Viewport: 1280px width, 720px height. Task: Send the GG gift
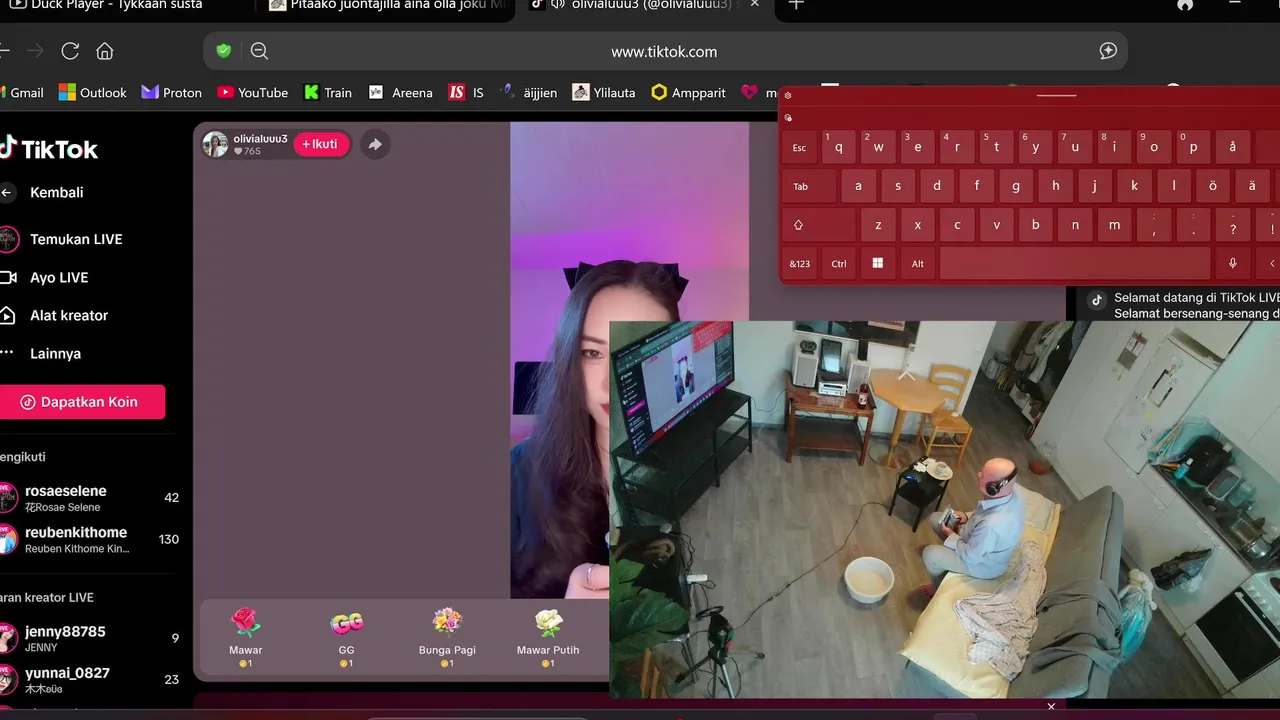347,638
